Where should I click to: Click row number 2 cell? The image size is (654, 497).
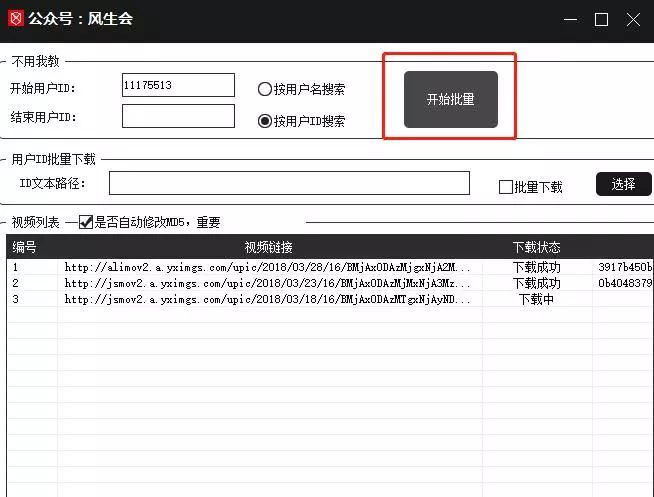15,283
